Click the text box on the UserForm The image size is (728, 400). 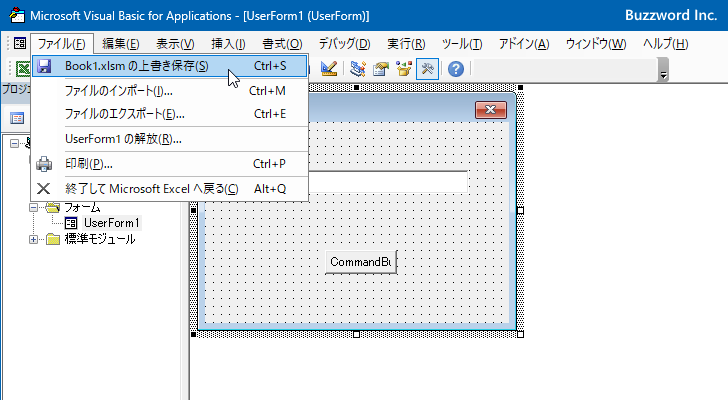click(388, 182)
